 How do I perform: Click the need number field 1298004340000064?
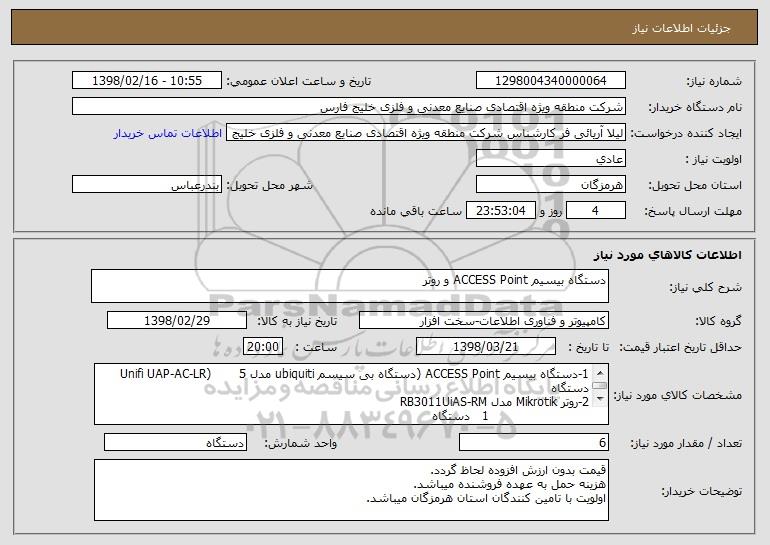coord(550,81)
